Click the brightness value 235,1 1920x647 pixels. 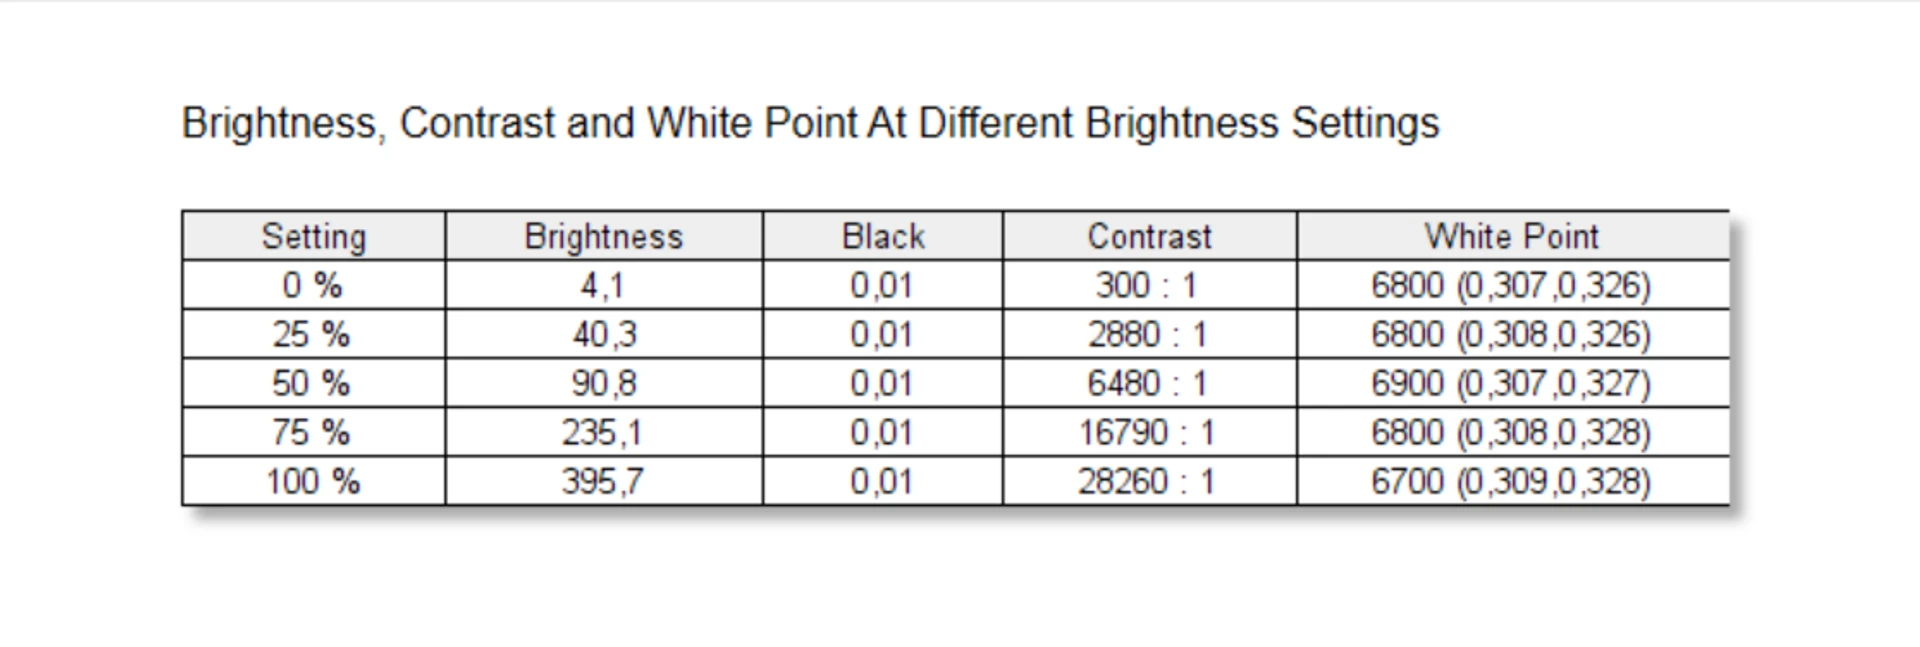point(603,433)
